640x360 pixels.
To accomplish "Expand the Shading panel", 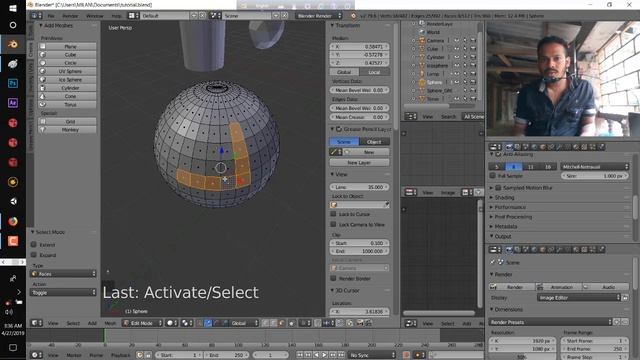I will tap(504, 198).
